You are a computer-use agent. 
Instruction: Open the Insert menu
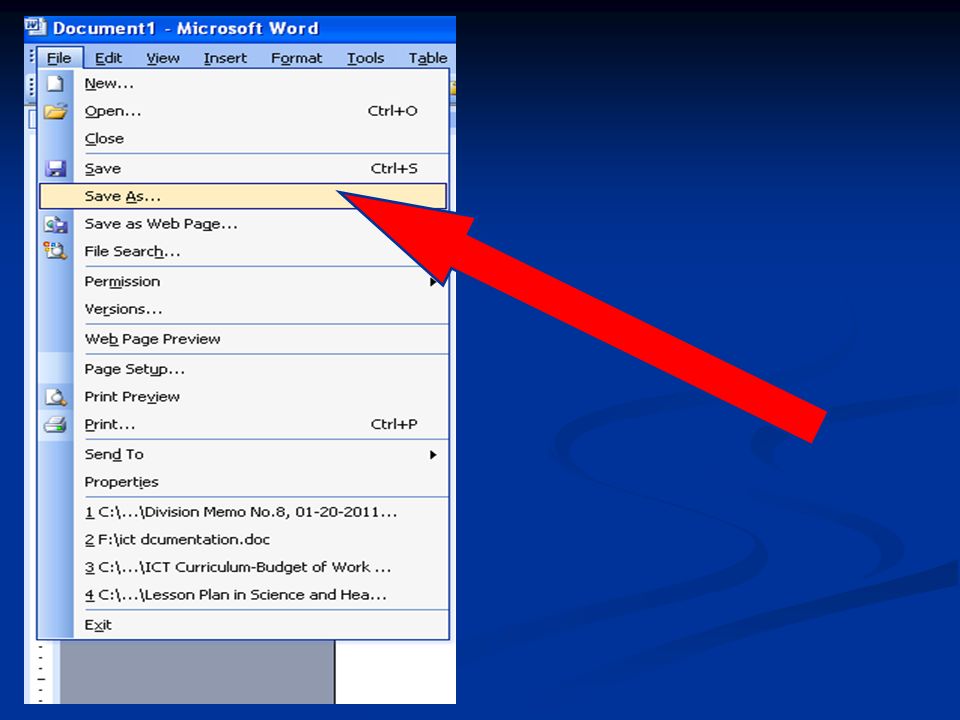click(225, 58)
